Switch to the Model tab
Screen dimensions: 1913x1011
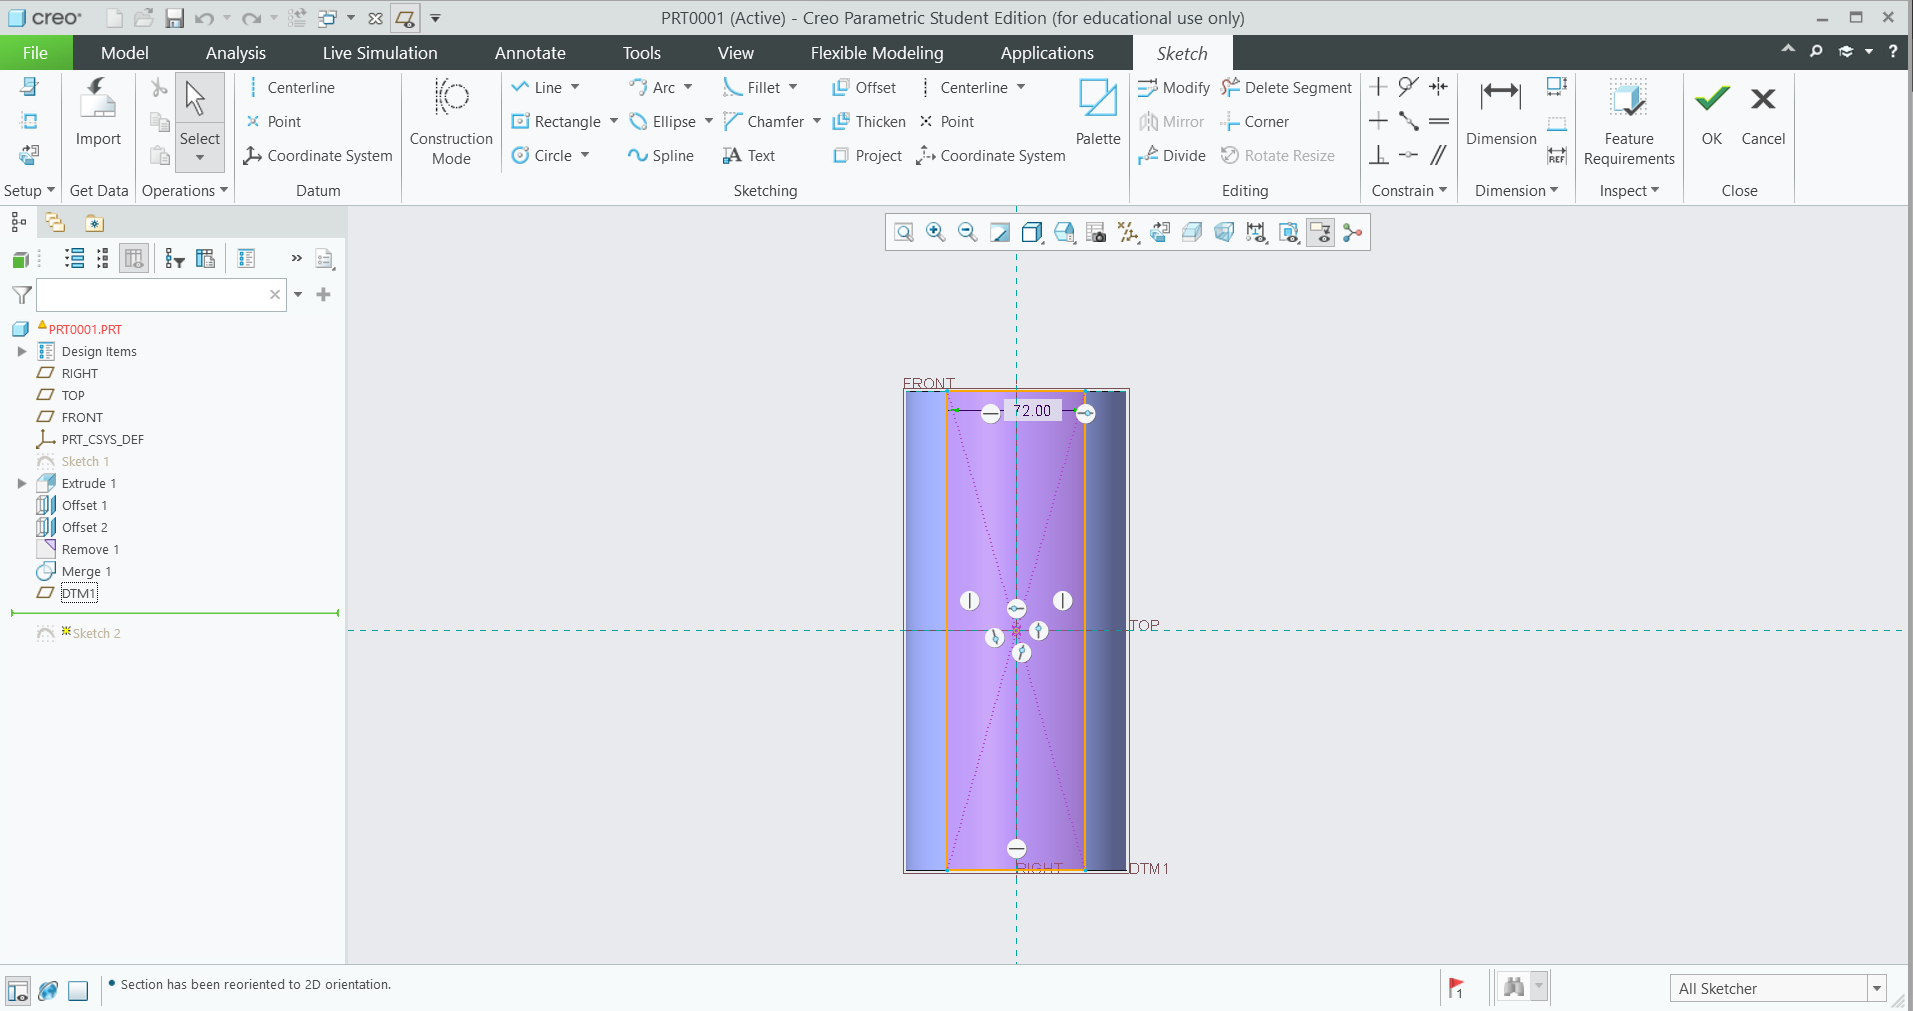click(124, 52)
